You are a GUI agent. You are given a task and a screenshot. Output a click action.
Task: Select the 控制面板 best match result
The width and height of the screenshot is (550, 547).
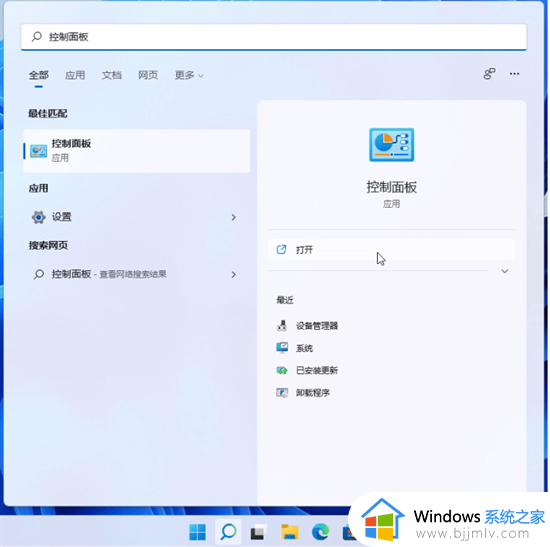pos(136,151)
